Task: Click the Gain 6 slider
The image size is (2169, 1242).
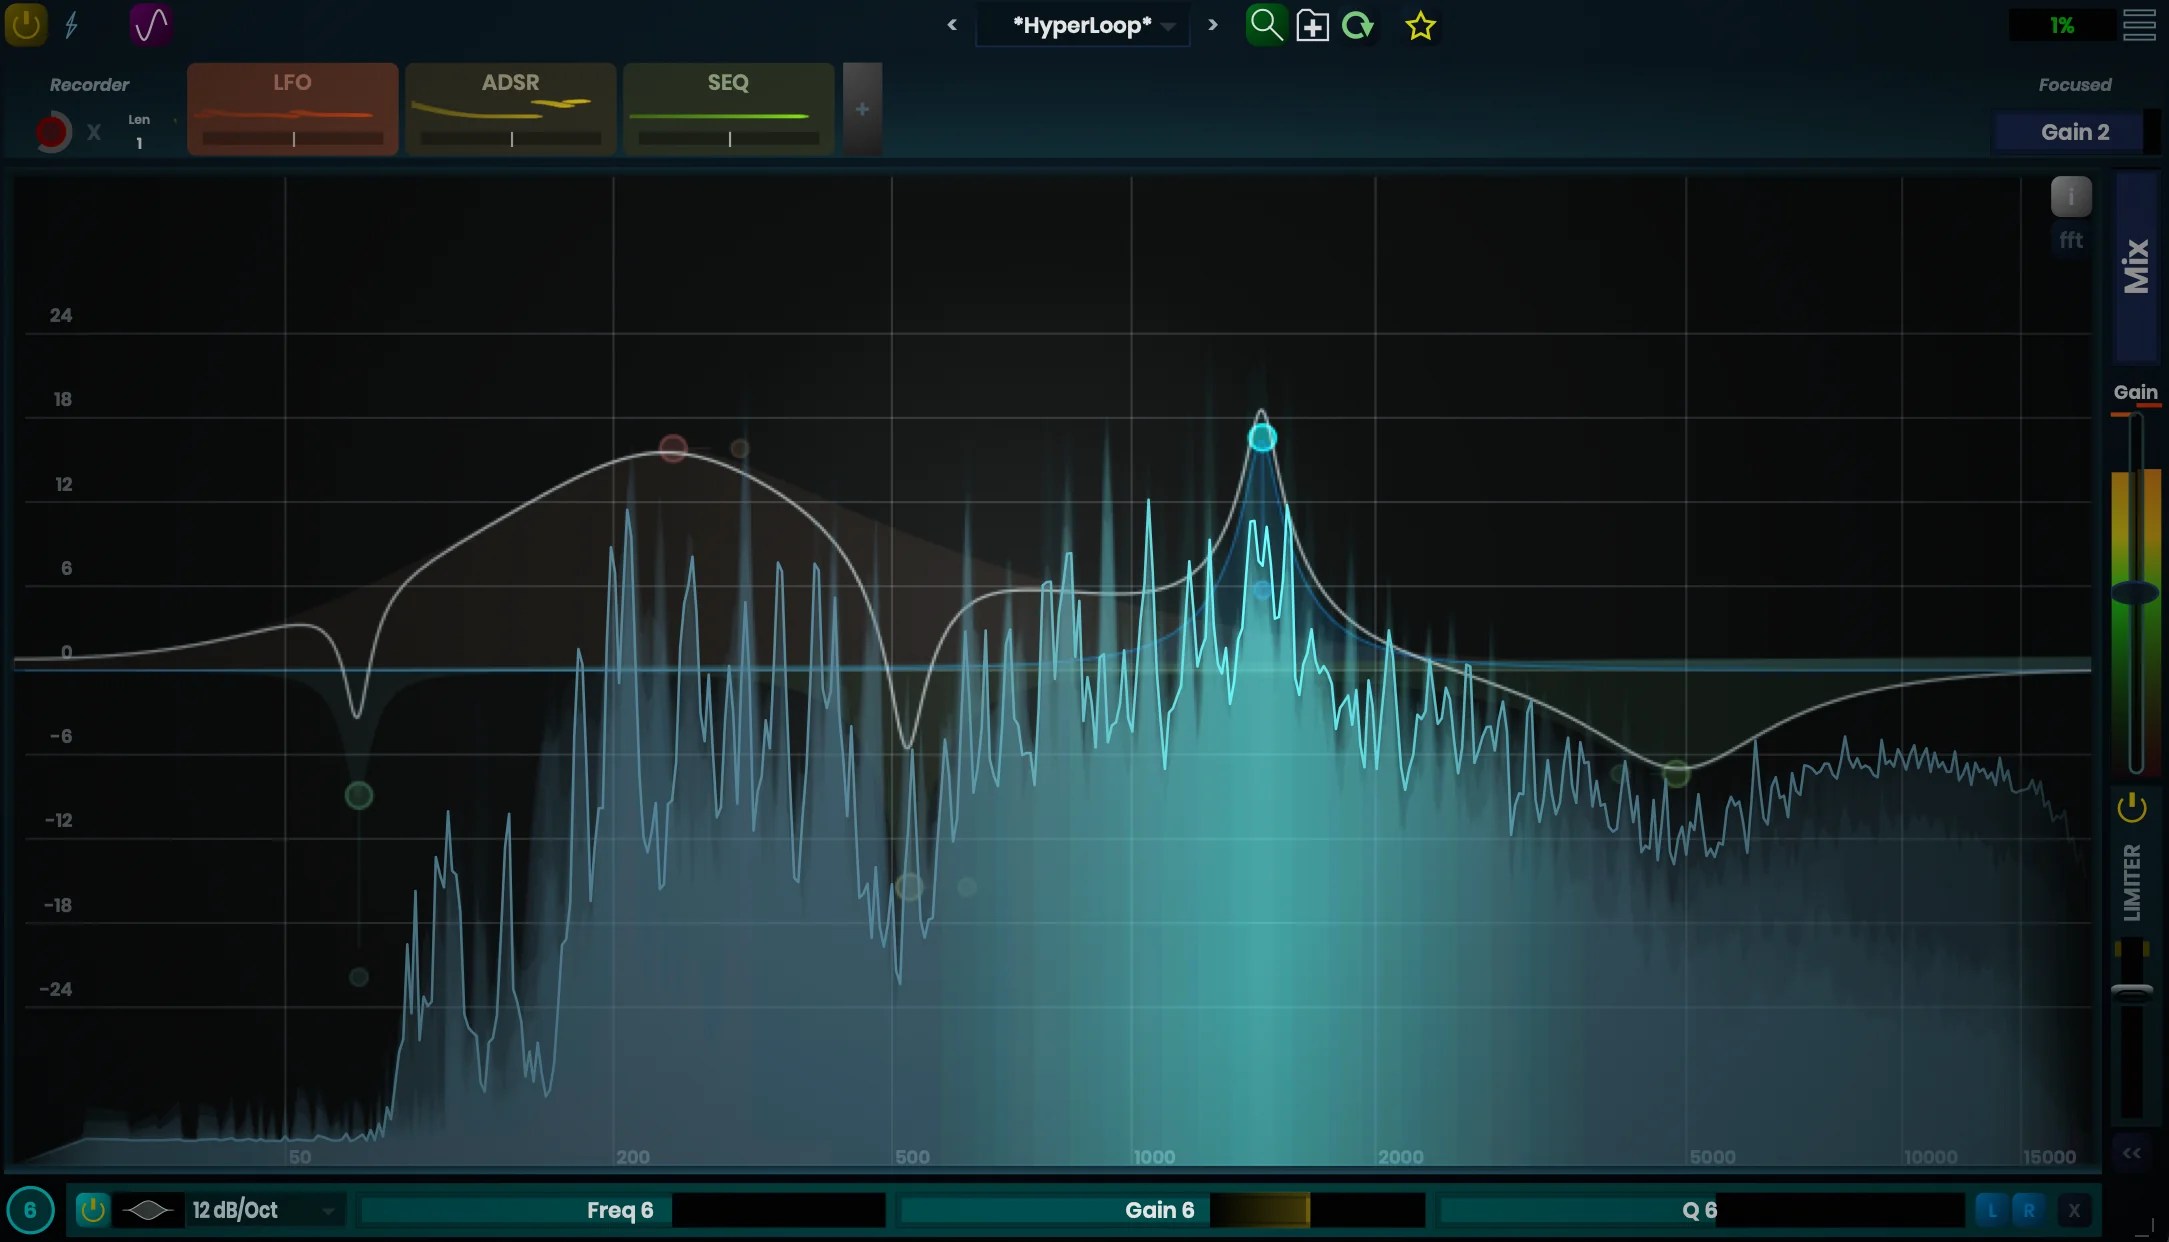Action: 1160,1210
